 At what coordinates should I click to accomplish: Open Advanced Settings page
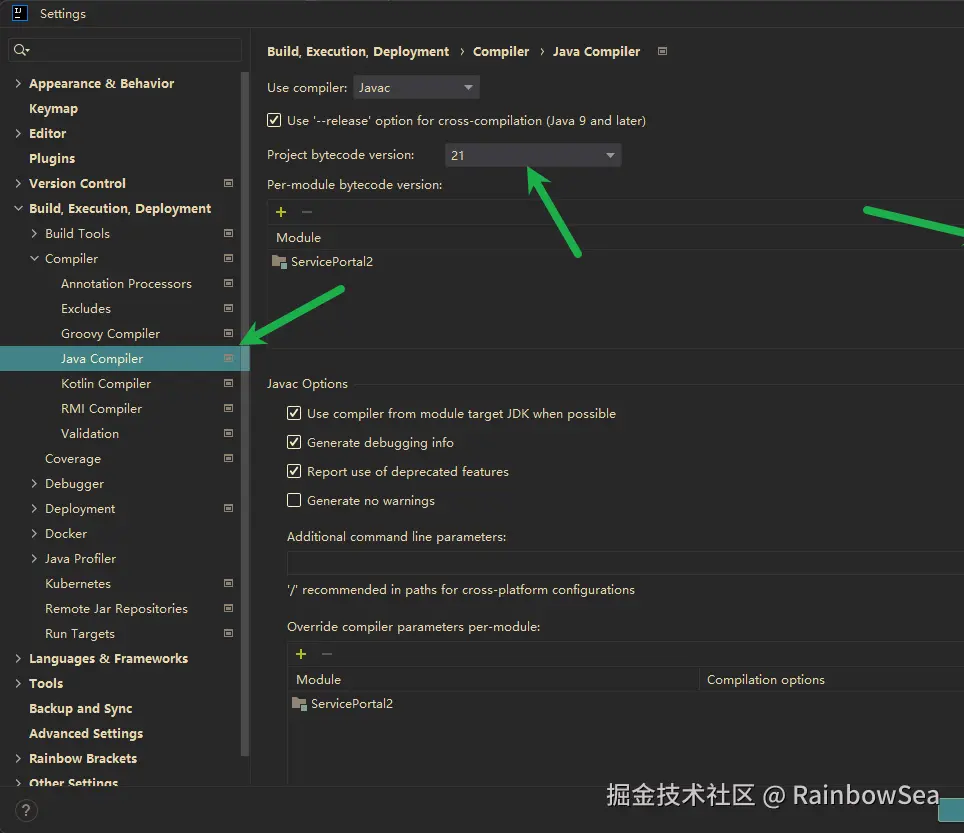[x=86, y=733]
